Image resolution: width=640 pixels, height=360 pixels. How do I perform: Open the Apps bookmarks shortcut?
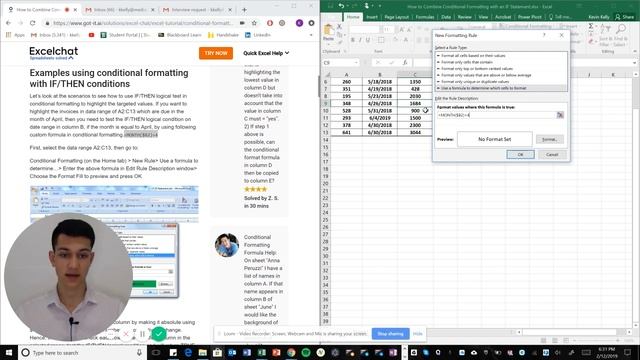click(15, 35)
